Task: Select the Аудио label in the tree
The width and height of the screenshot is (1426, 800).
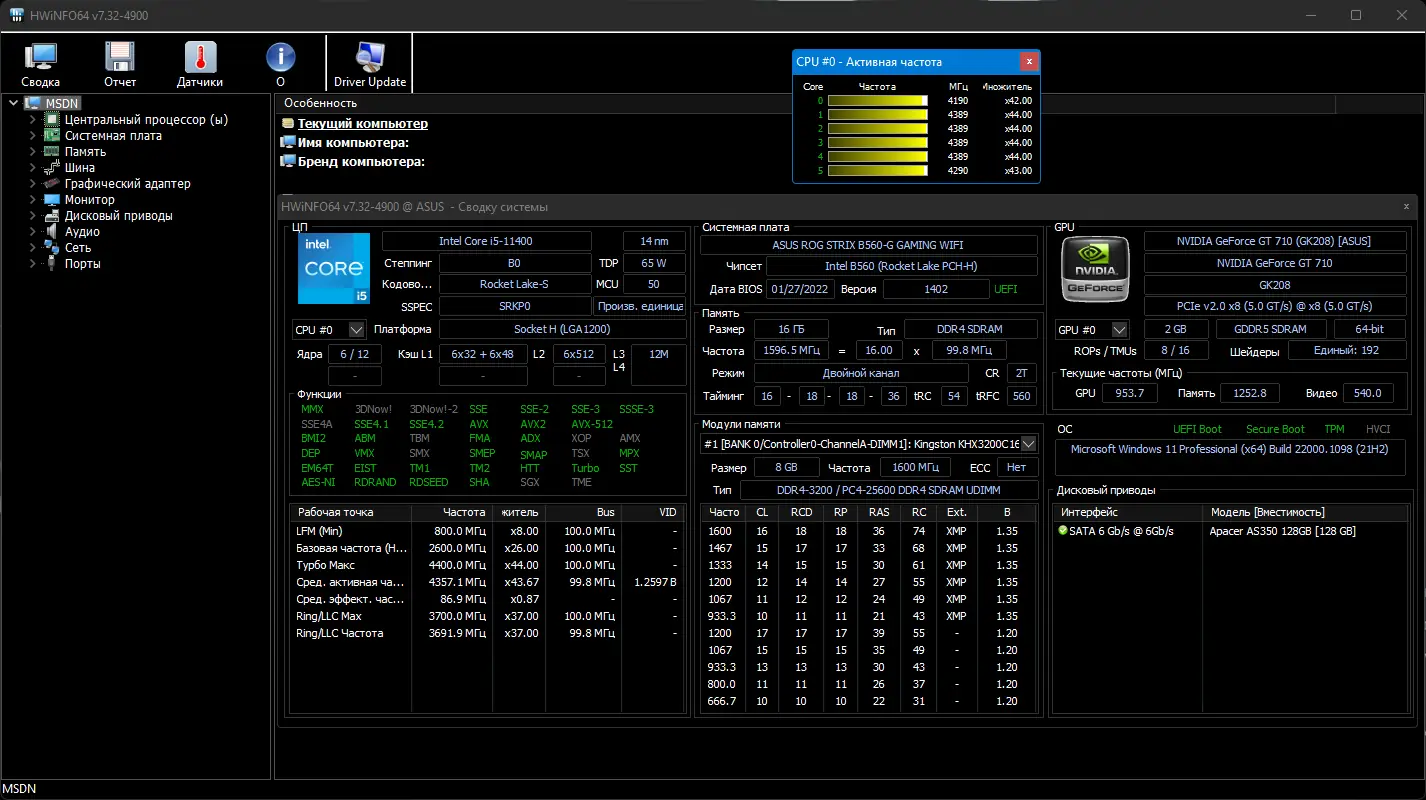Action: point(82,232)
